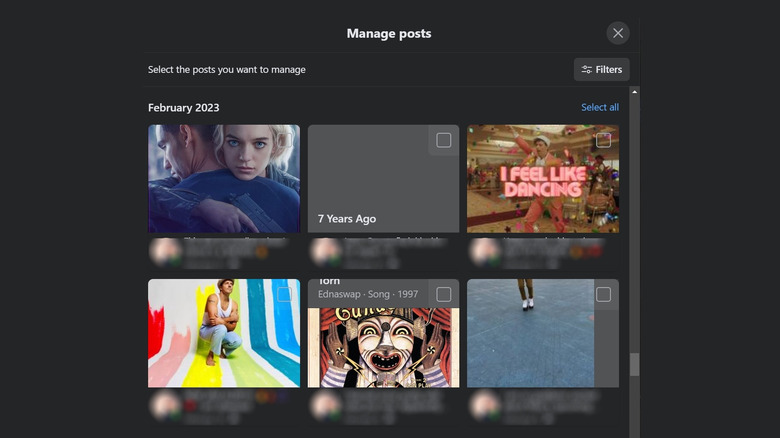
Task: Open the Filters options
Action: [601, 69]
